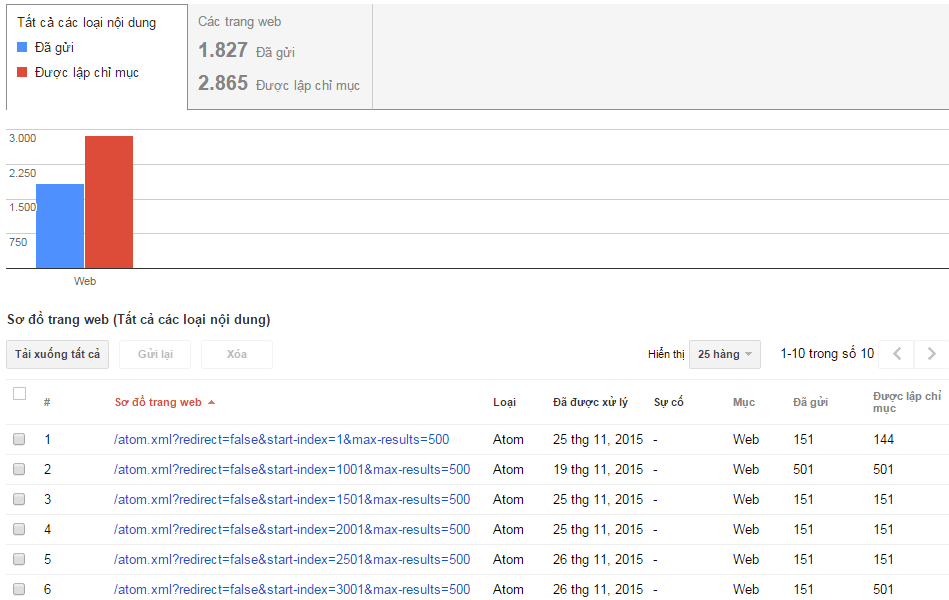Click sort arrow beside Sơ đồ trang web

coord(211,403)
